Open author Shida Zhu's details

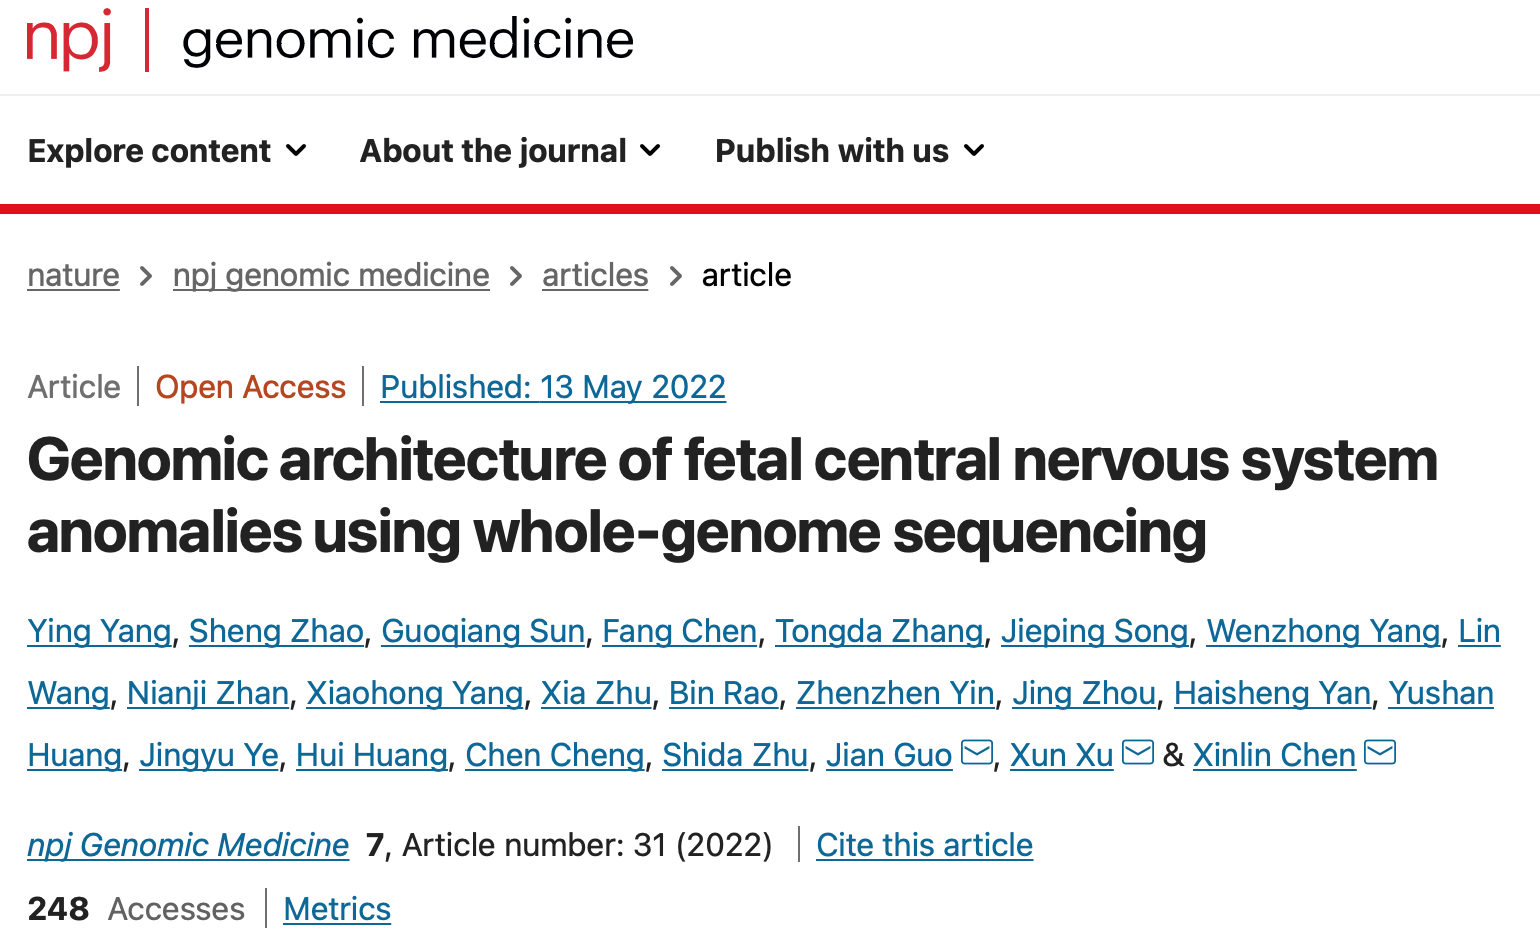tap(735, 755)
